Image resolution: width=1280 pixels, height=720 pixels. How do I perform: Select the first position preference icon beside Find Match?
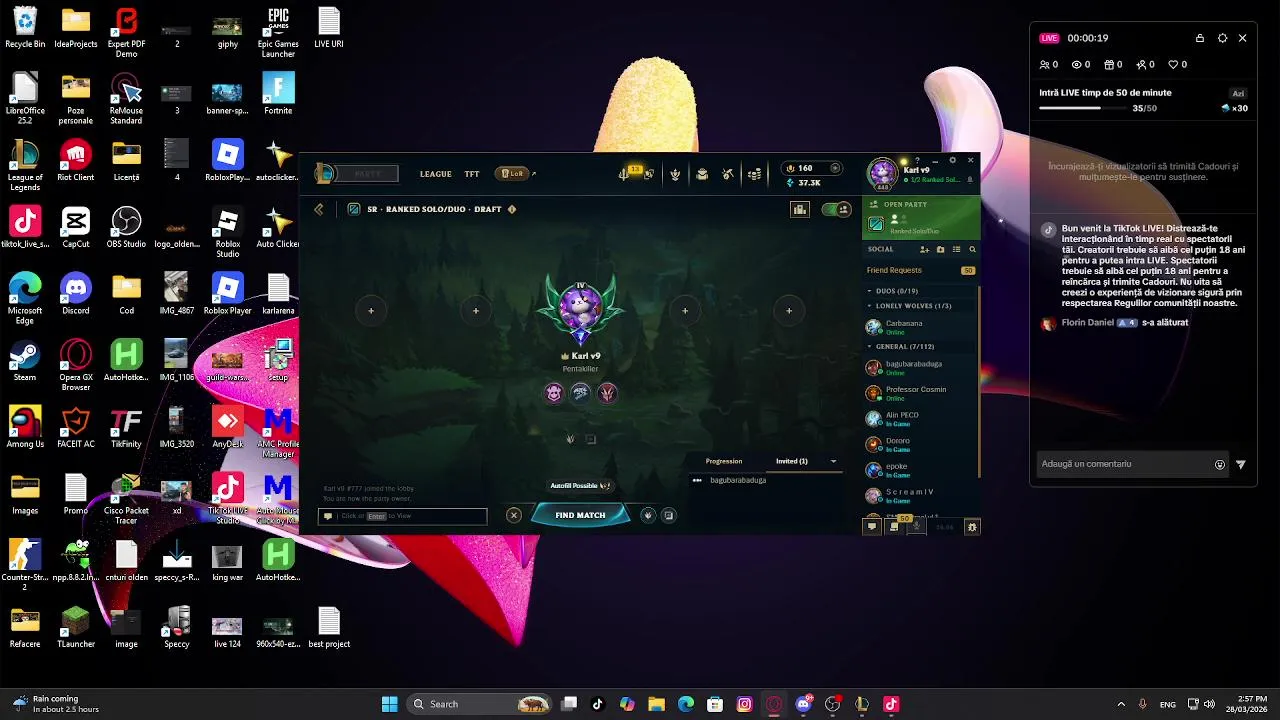[x=648, y=515]
